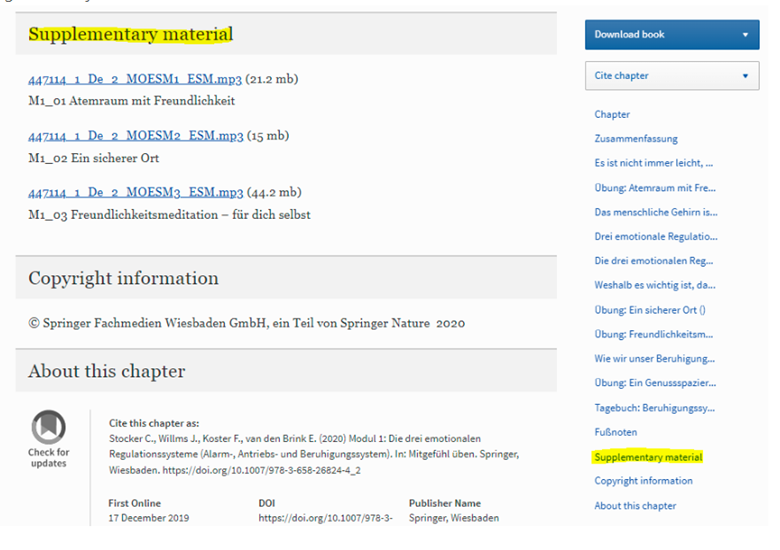This screenshot has height=550, width=780.
Task: Click the Springer Fachmedien Wiesbaden copyright line
Action: (x=247, y=323)
